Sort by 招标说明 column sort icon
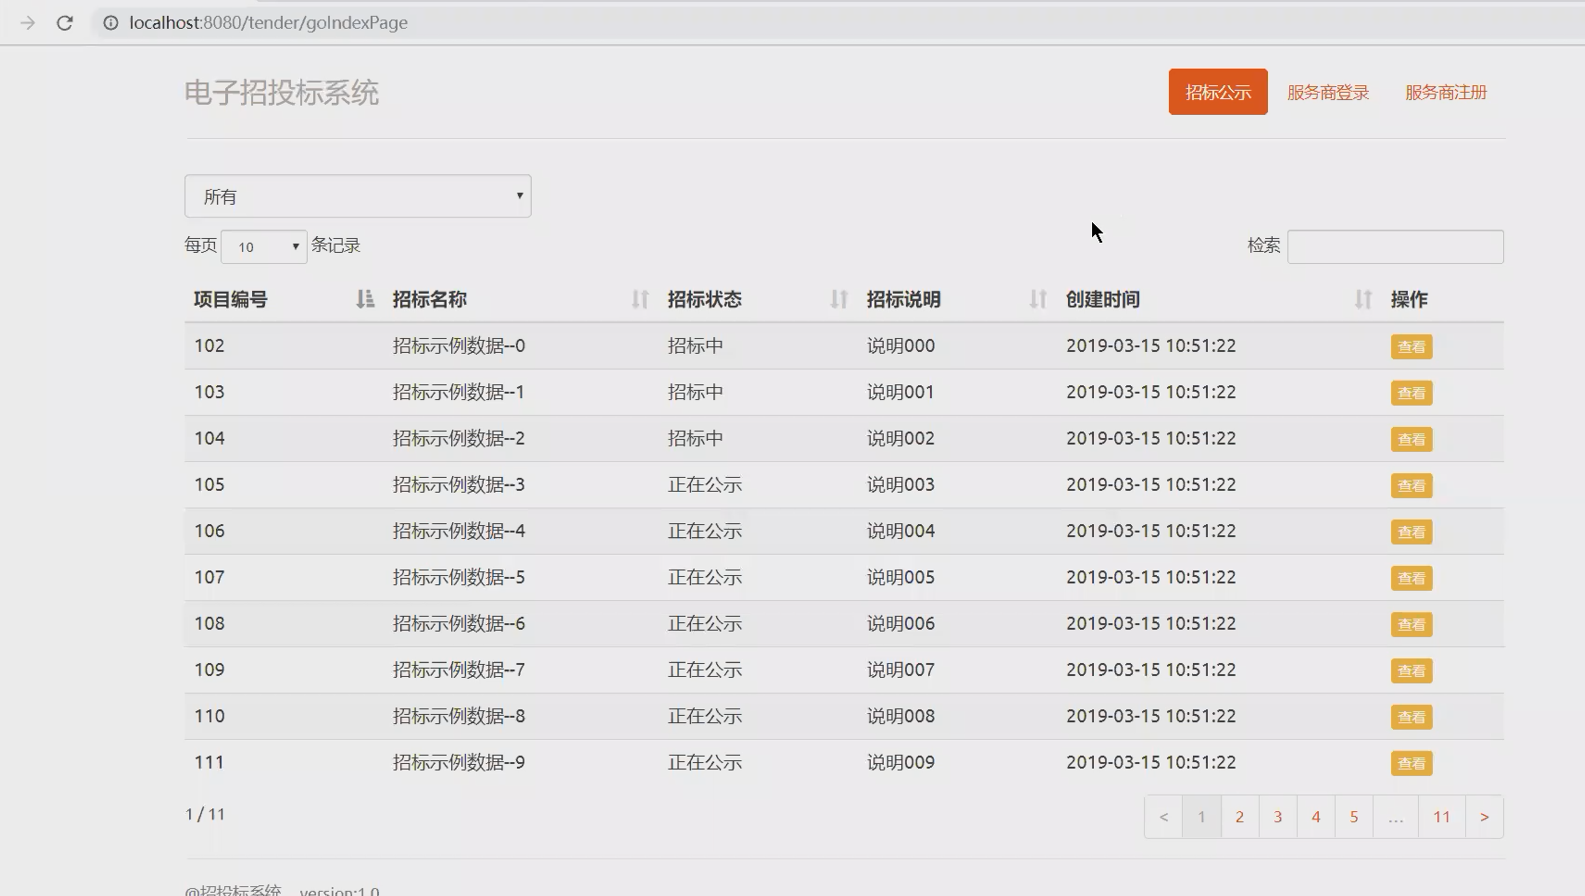 1038,299
